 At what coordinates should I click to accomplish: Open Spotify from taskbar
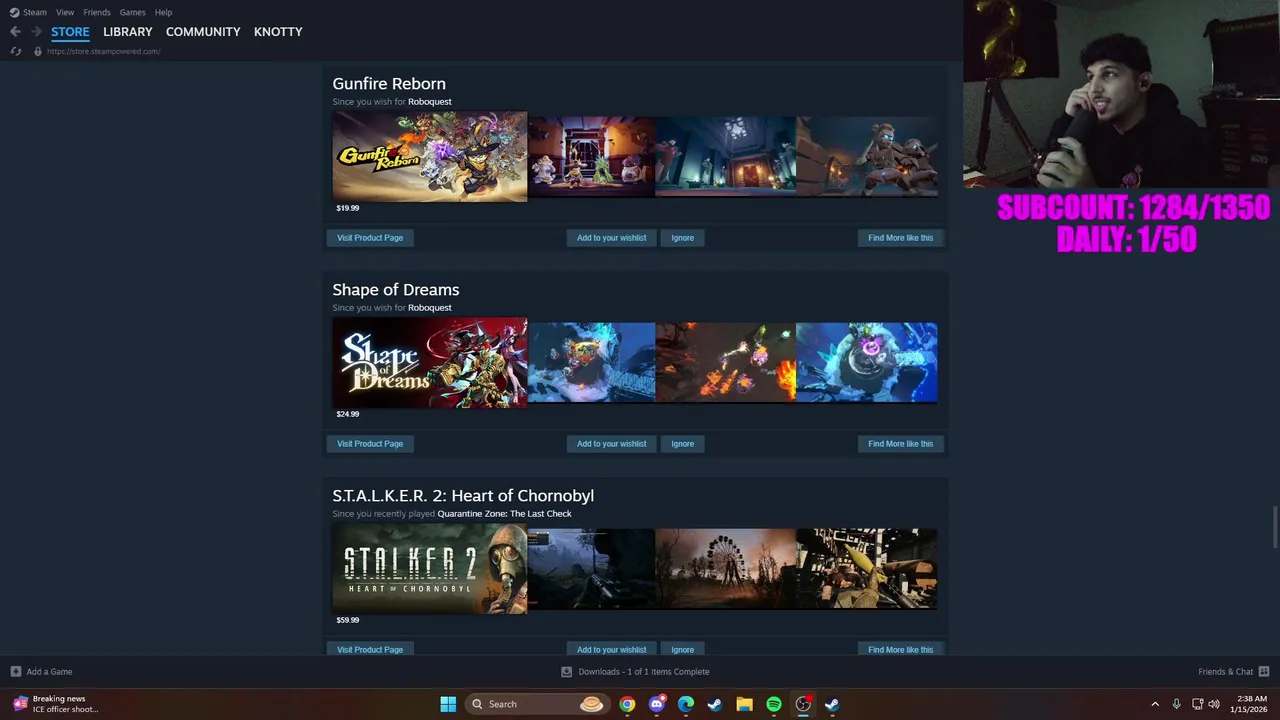[774, 704]
